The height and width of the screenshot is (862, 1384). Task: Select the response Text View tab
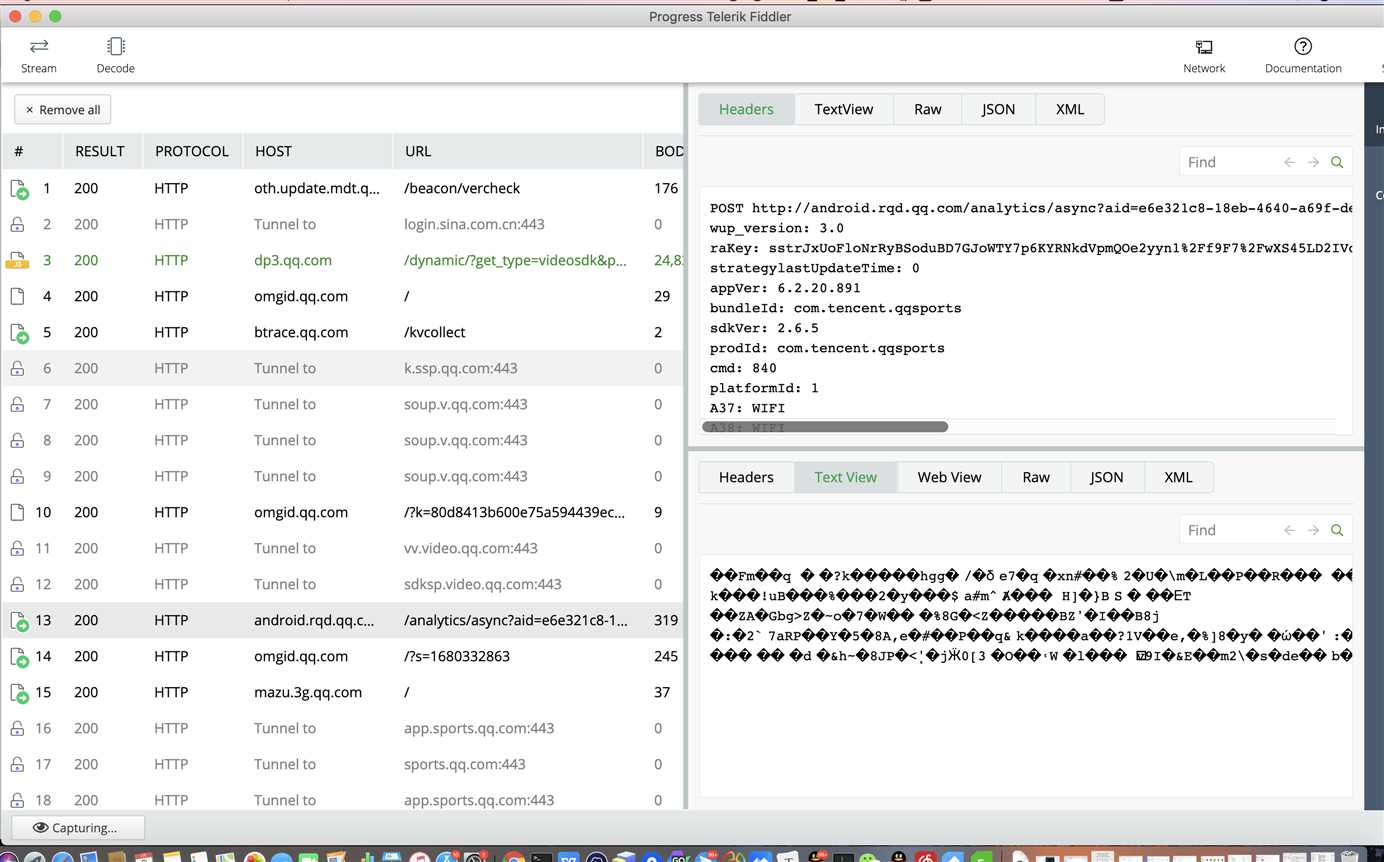(x=845, y=477)
